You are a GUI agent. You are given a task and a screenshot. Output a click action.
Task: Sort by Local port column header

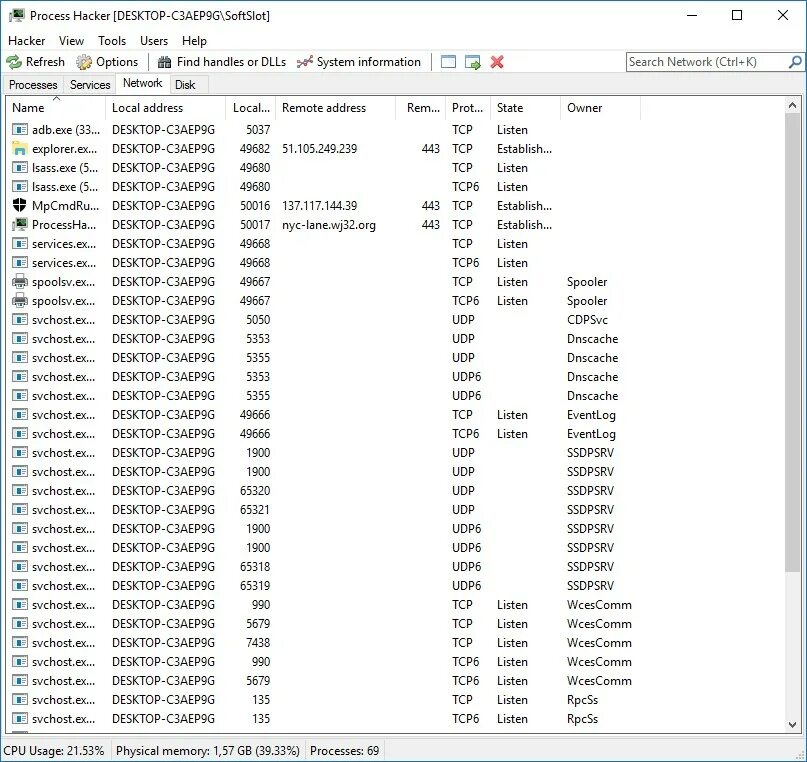(x=251, y=108)
